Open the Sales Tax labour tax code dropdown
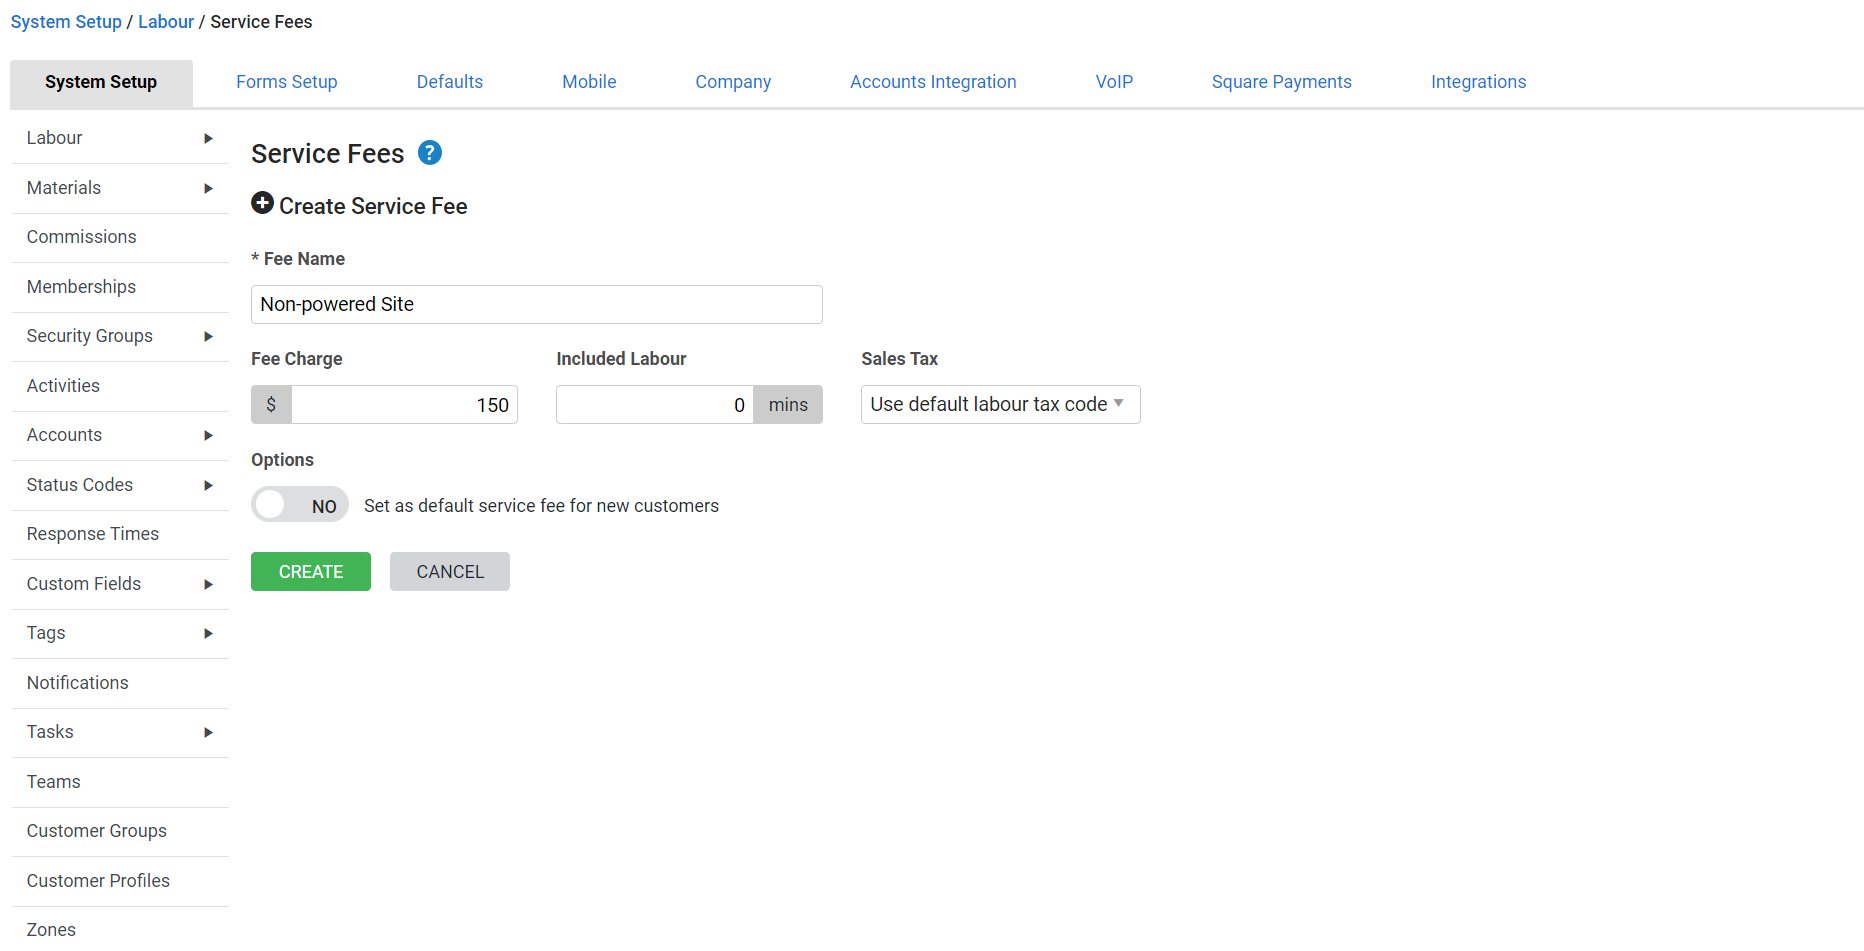This screenshot has width=1864, height=951. (999, 404)
